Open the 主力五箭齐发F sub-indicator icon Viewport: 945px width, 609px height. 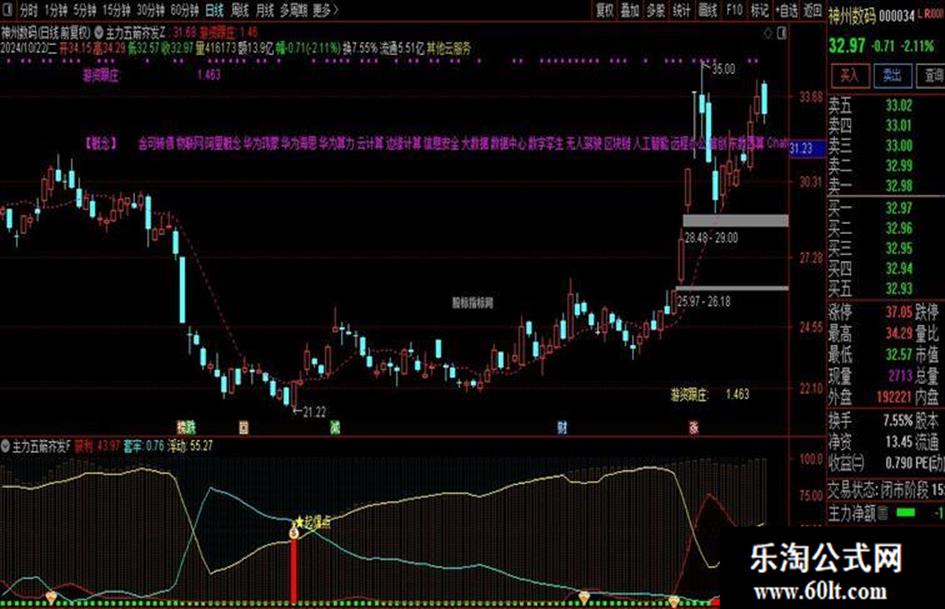pyautogui.click(x=5, y=446)
